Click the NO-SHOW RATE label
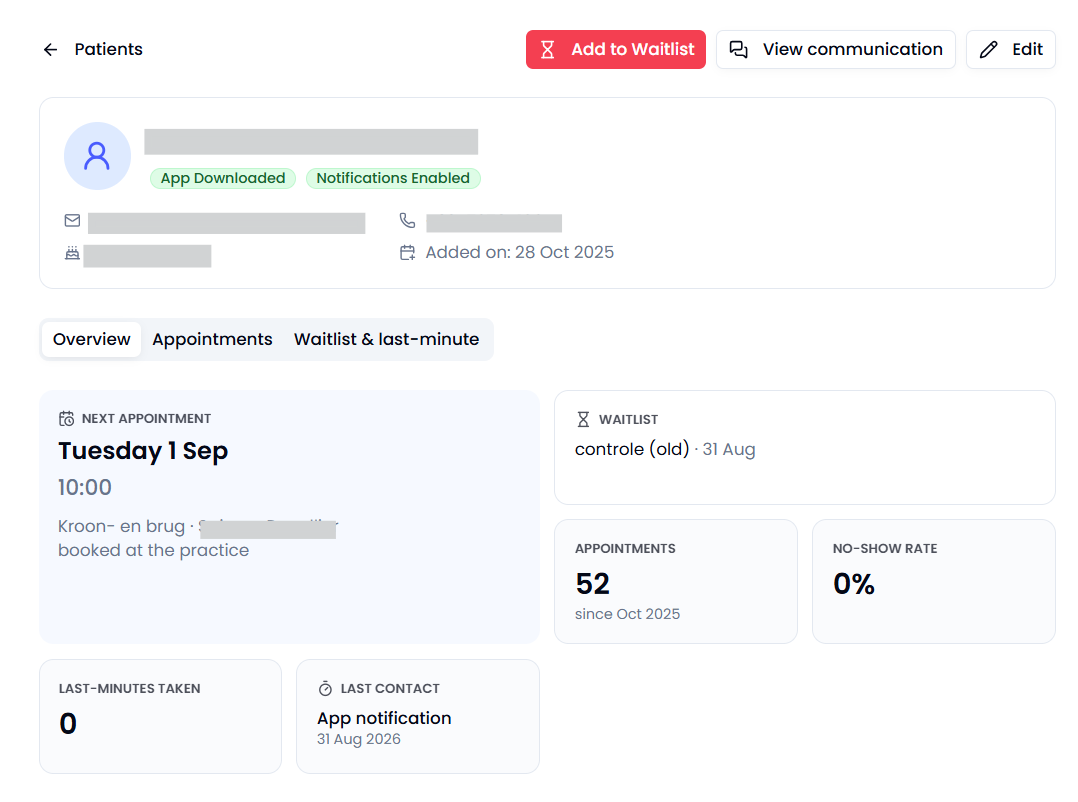 pyautogui.click(x=885, y=549)
